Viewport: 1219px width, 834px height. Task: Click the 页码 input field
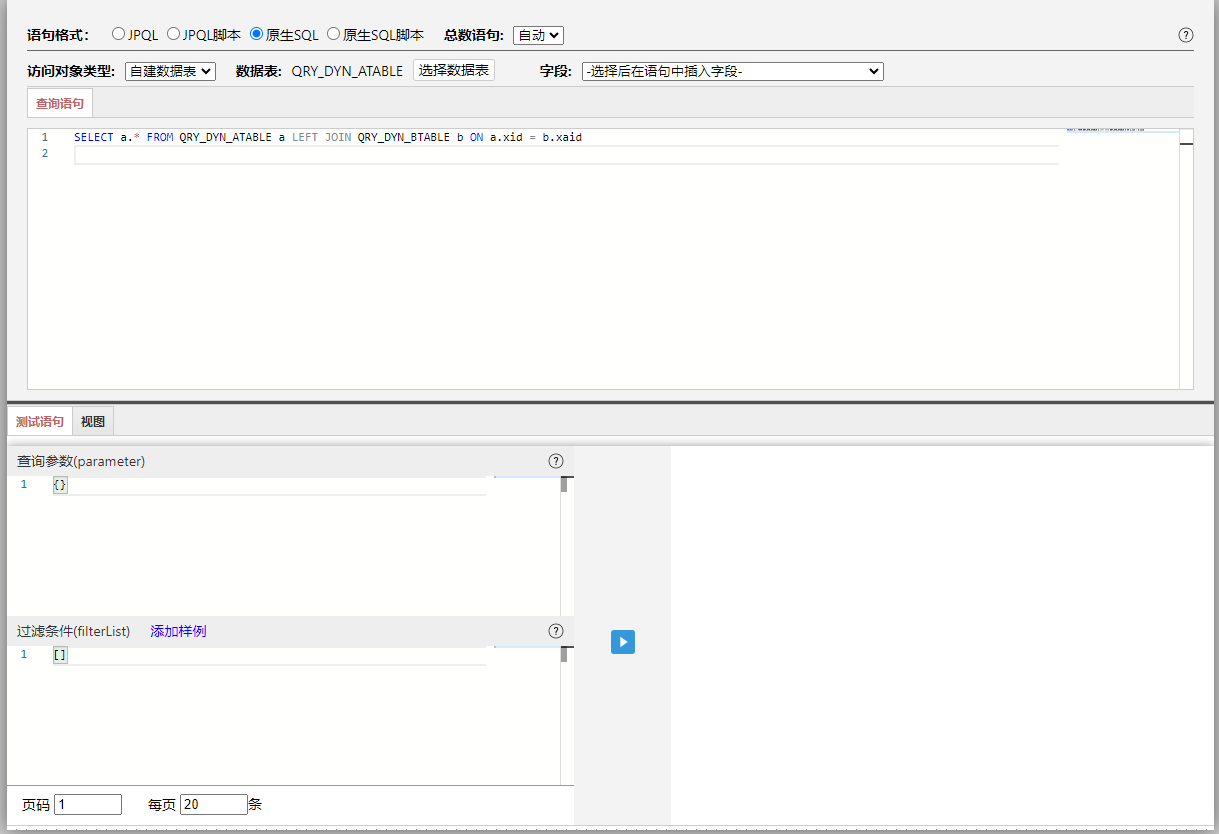[x=88, y=804]
